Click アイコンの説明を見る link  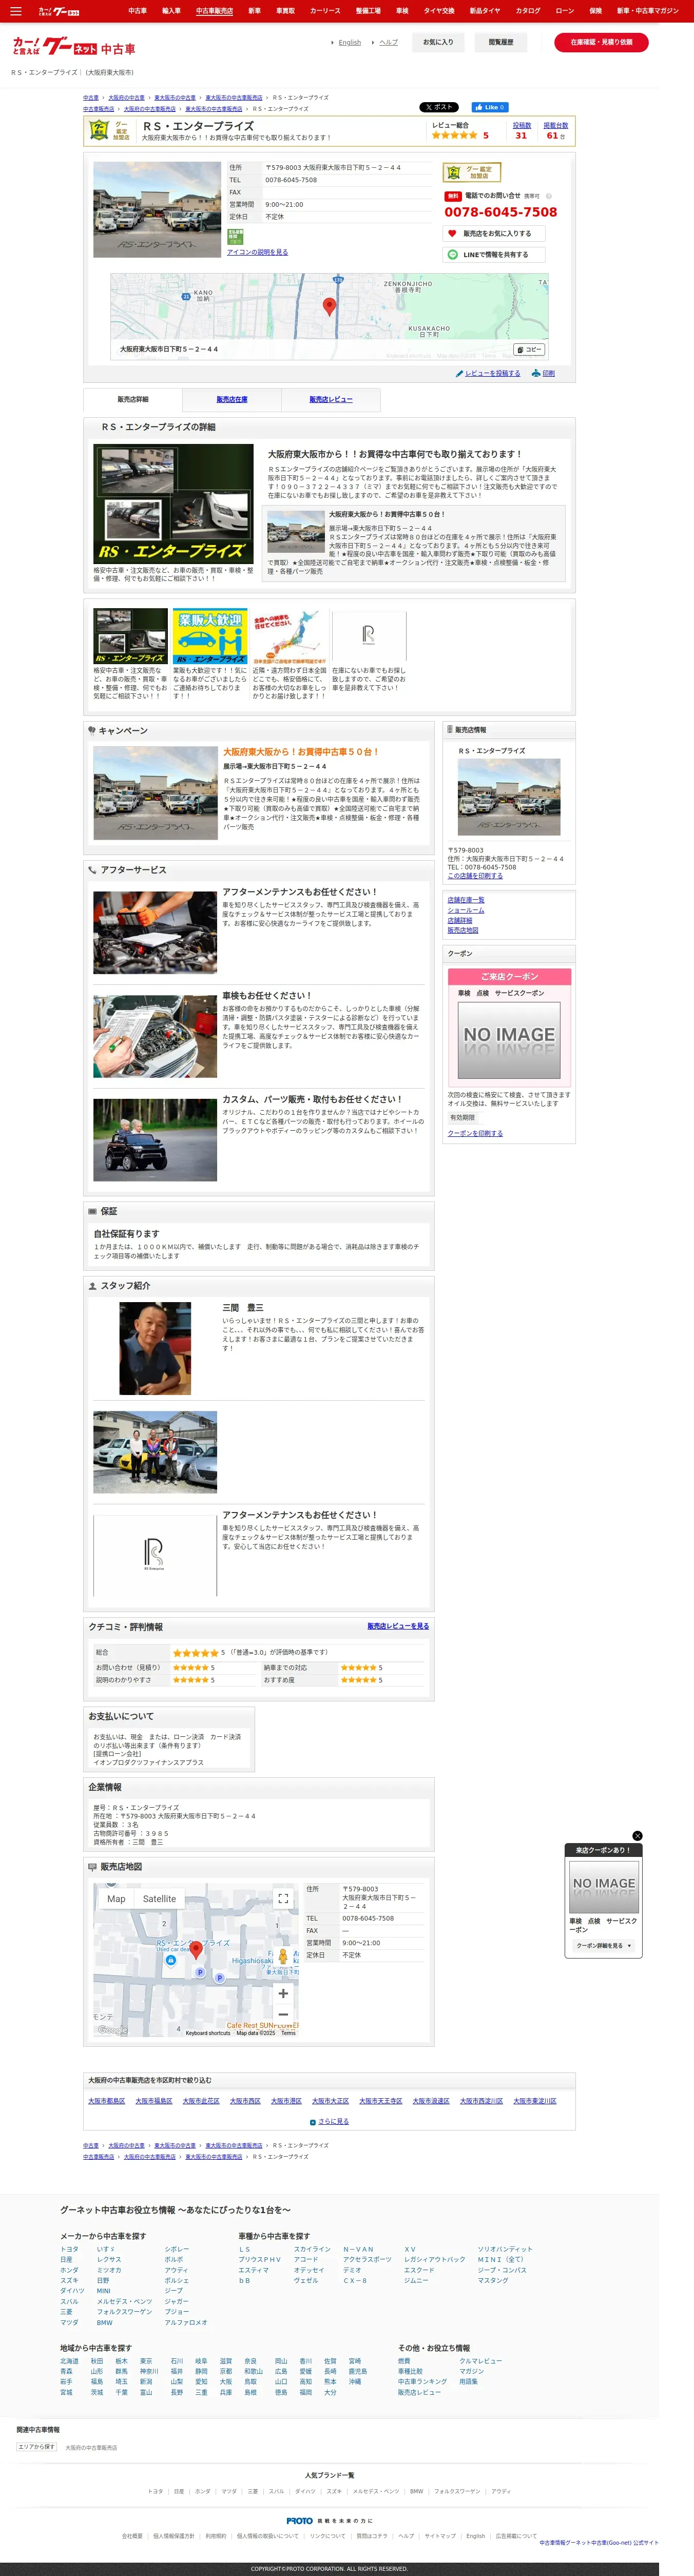tap(257, 252)
